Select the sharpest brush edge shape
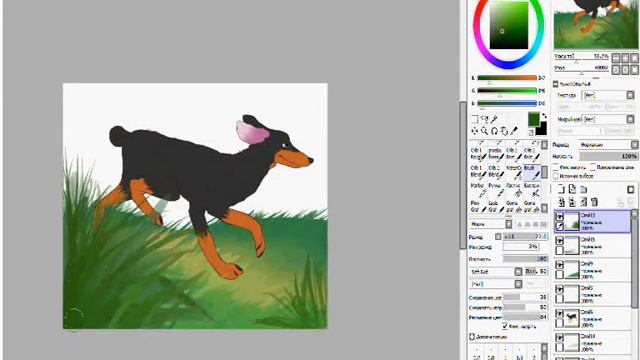 coord(520,224)
